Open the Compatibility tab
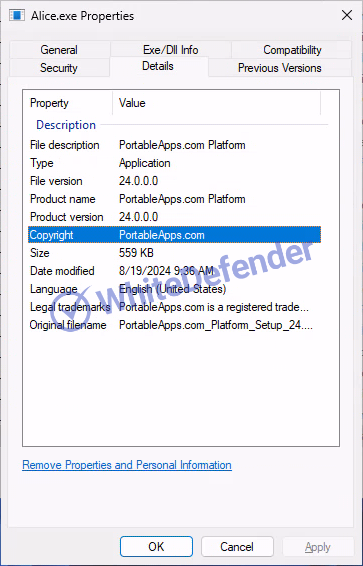Image resolution: width=363 pixels, height=566 pixels. pyautogui.click(x=292, y=50)
